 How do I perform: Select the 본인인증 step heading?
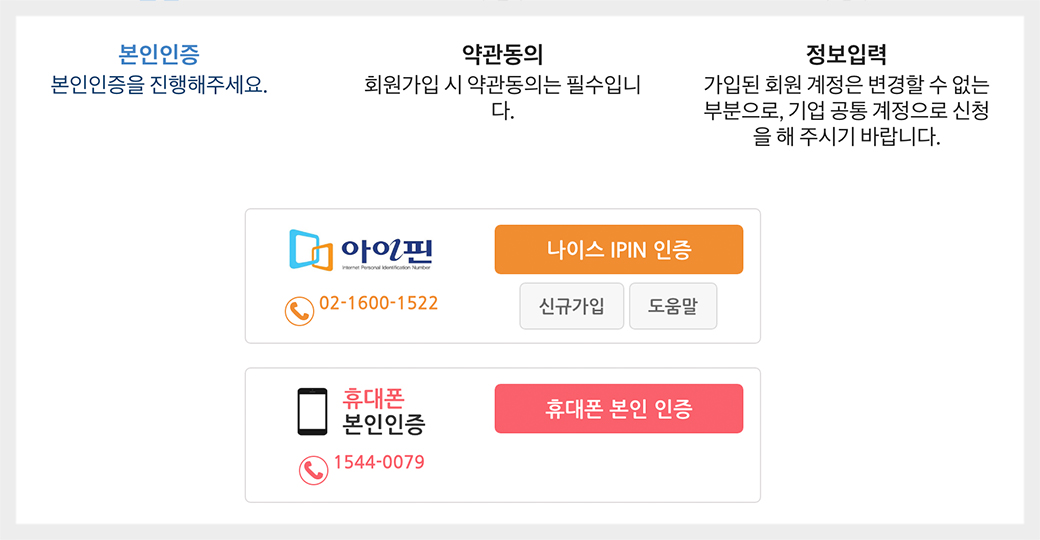tap(159, 54)
